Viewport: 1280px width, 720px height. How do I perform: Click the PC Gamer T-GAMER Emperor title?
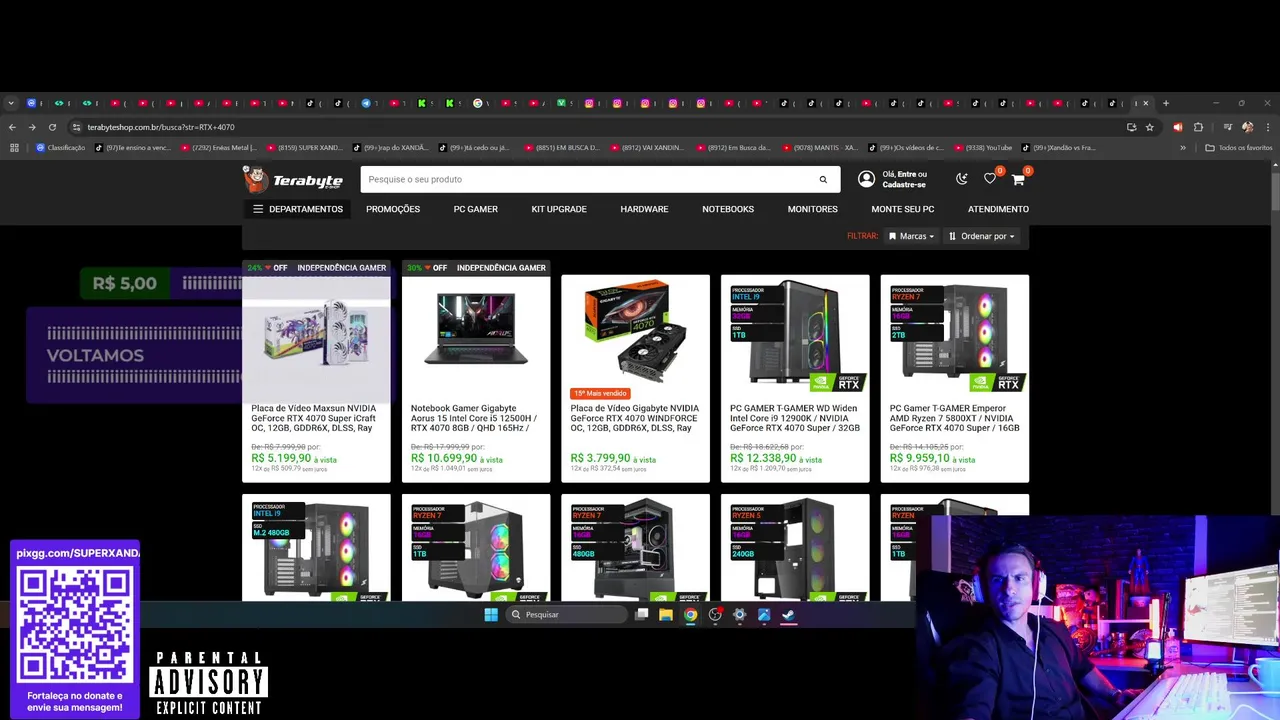(955, 418)
